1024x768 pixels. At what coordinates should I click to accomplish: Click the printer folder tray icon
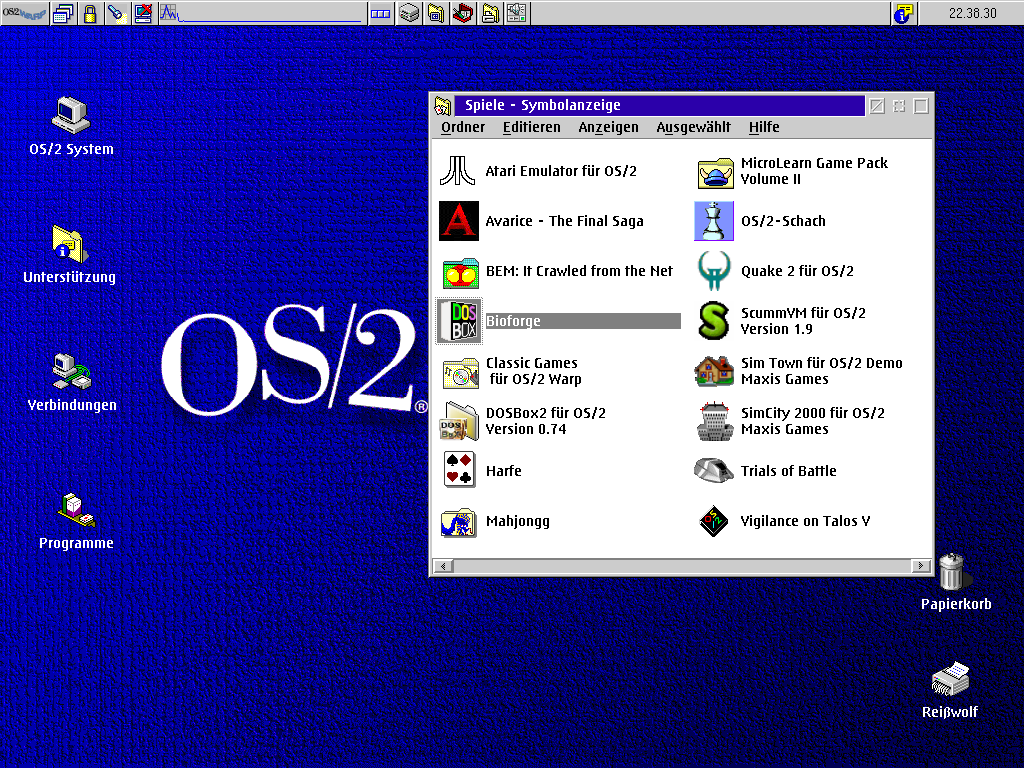pyautogui.click(x=490, y=13)
